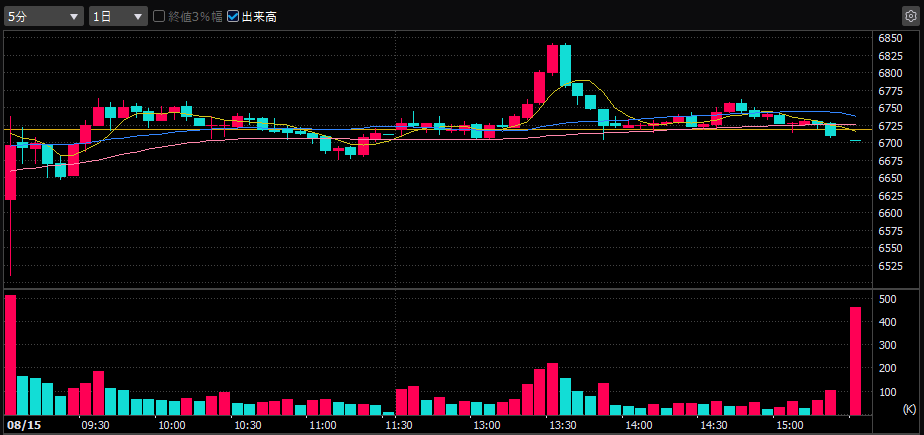Screen dimensions: 924x435
Task: Click the 13:30 time axis label
Action: (x=563, y=425)
